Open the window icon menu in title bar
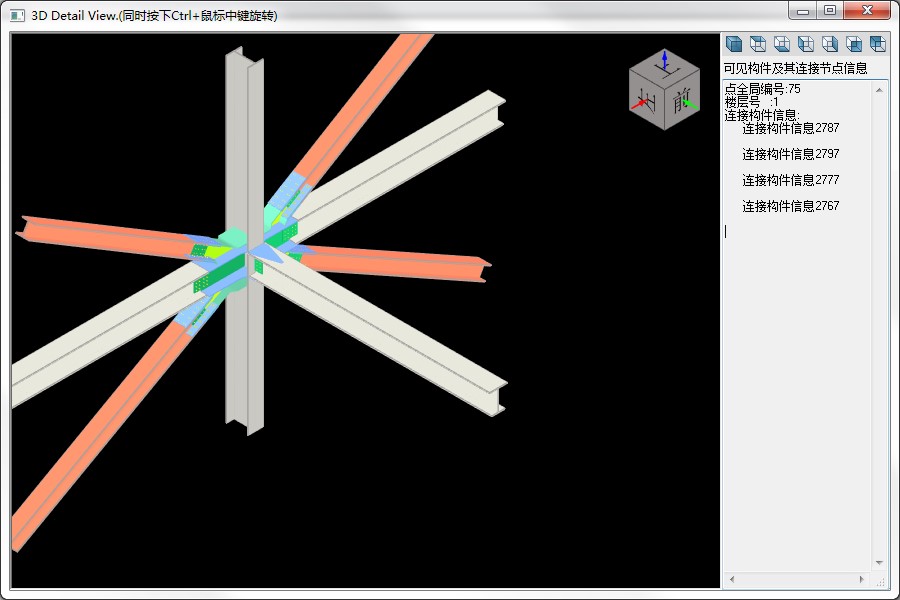The width and height of the screenshot is (900, 600). [17, 16]
